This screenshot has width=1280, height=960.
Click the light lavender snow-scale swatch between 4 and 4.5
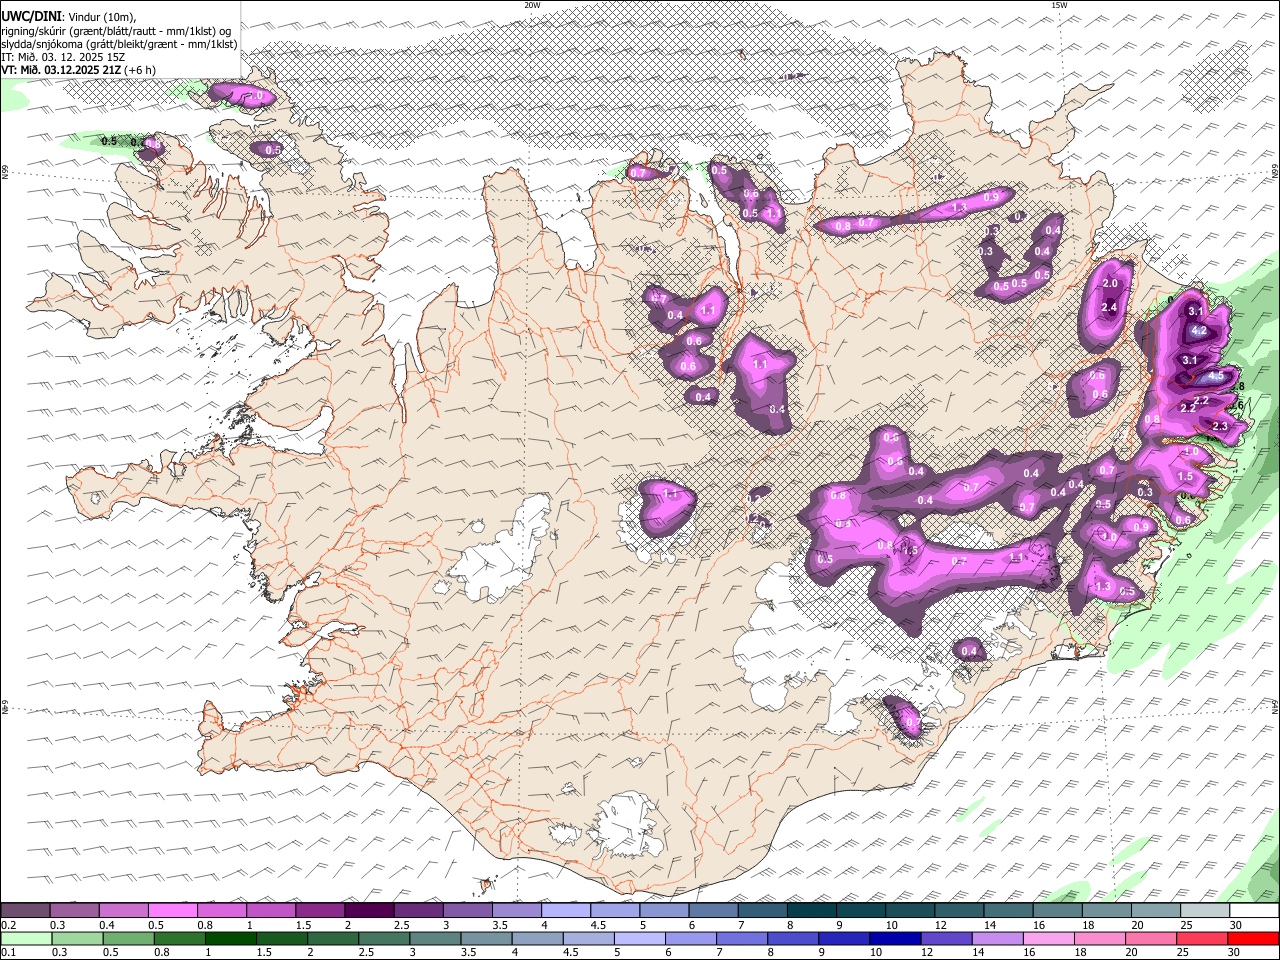coord(564,911)
